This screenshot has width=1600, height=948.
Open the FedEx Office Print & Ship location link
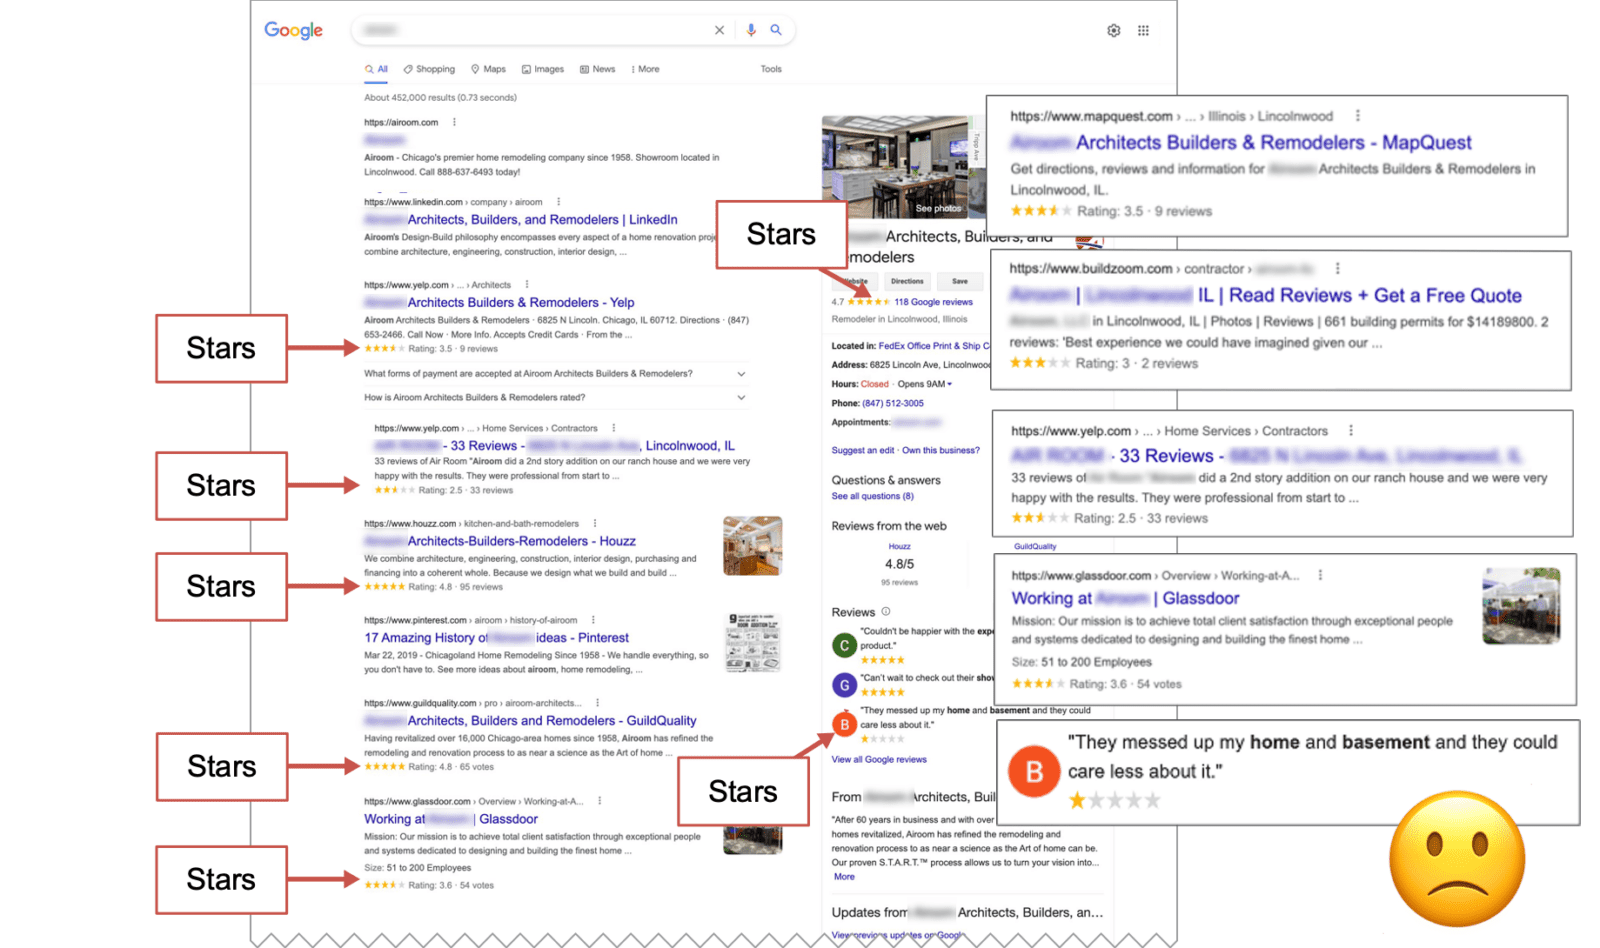[x=934, y=346]
